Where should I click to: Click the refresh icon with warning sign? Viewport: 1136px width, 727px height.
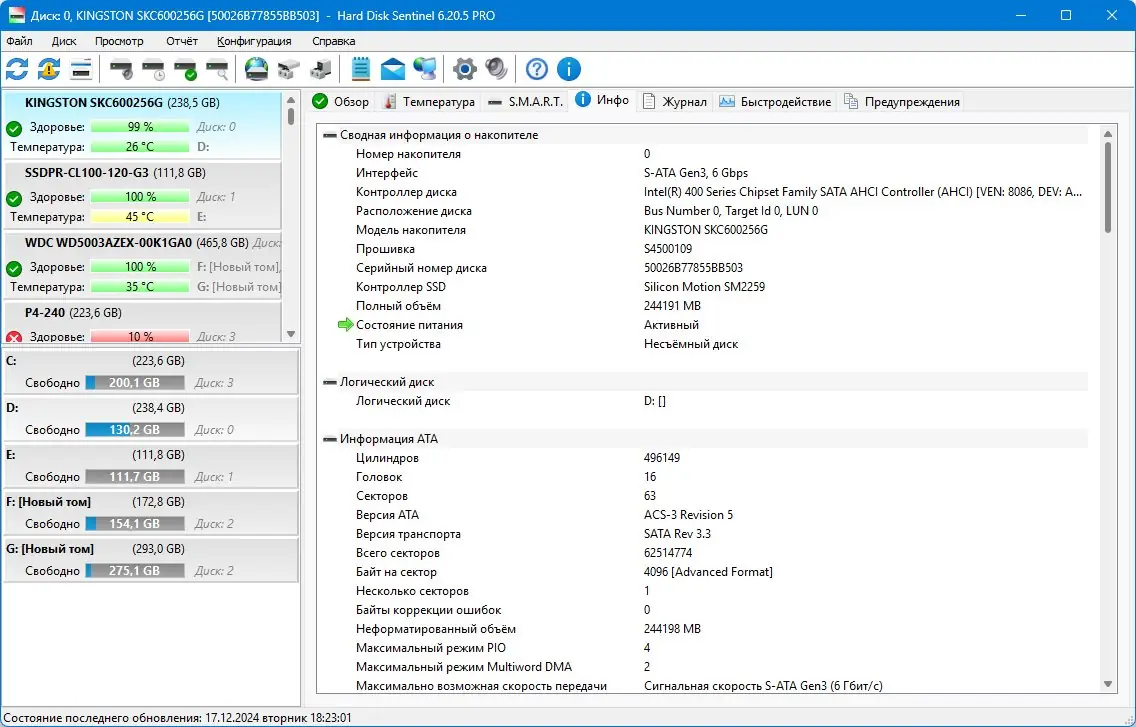point(49,70)
